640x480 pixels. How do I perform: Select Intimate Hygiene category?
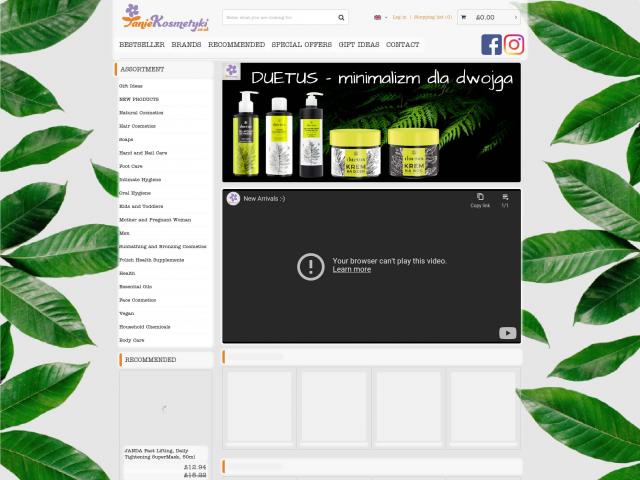[x=140, y=180]
